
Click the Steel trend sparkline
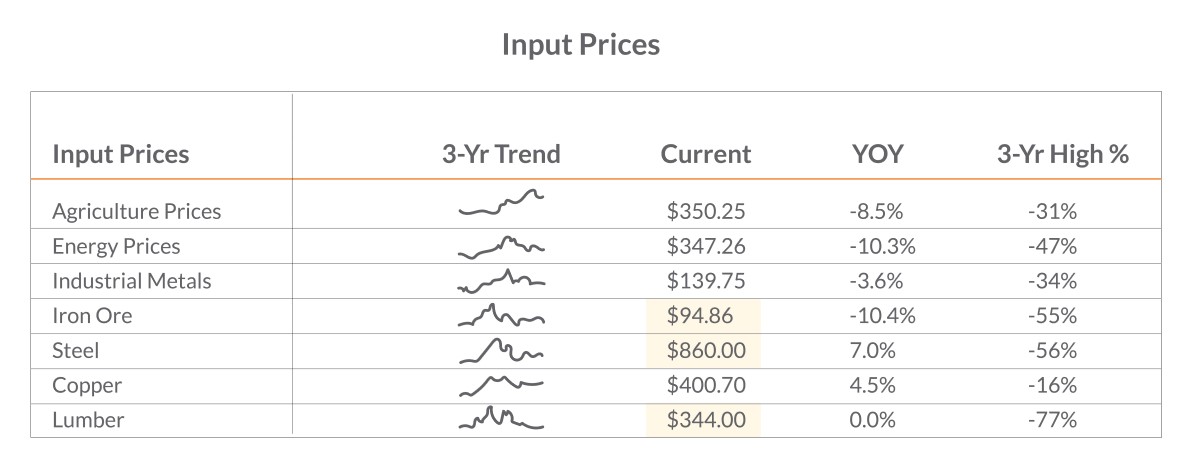pyautogui.click(x=501, y=350)
